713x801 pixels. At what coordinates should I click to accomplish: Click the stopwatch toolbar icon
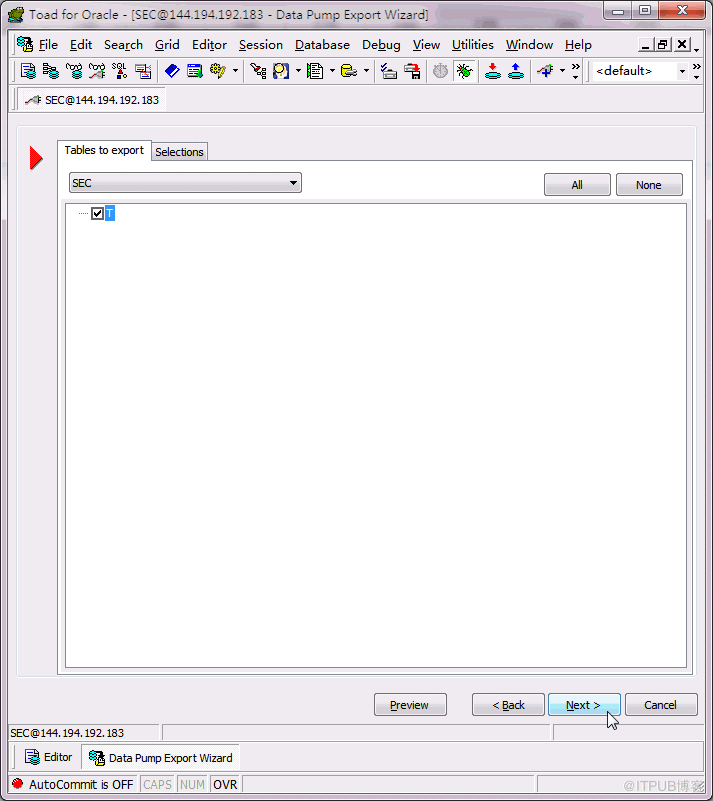click(440, 71)
